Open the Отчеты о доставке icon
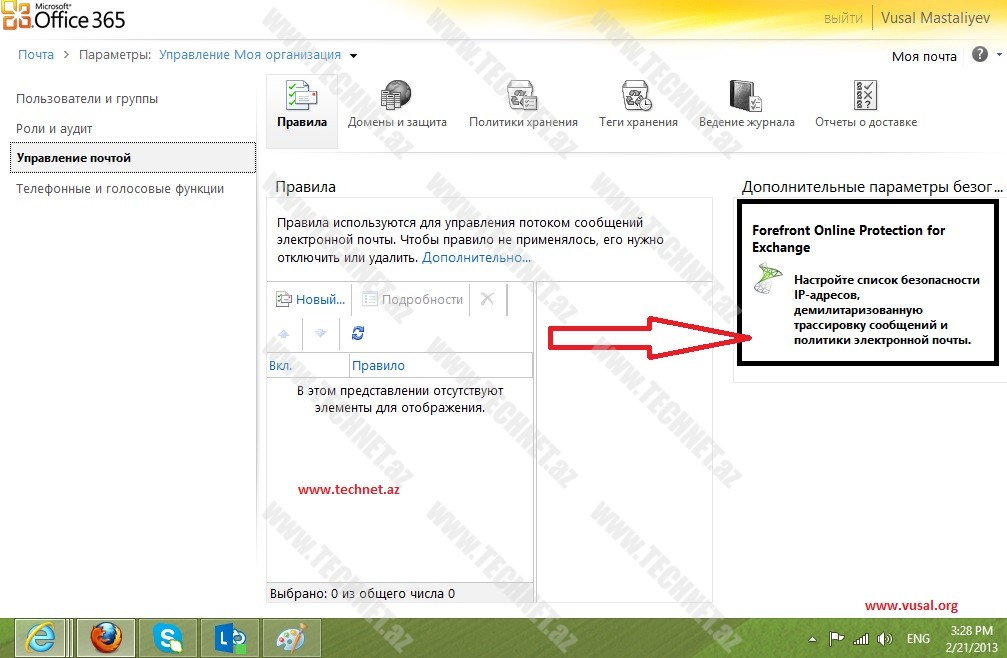This screenshot has height=658, width=1007. pyautogui.click(x=865, y=97)
